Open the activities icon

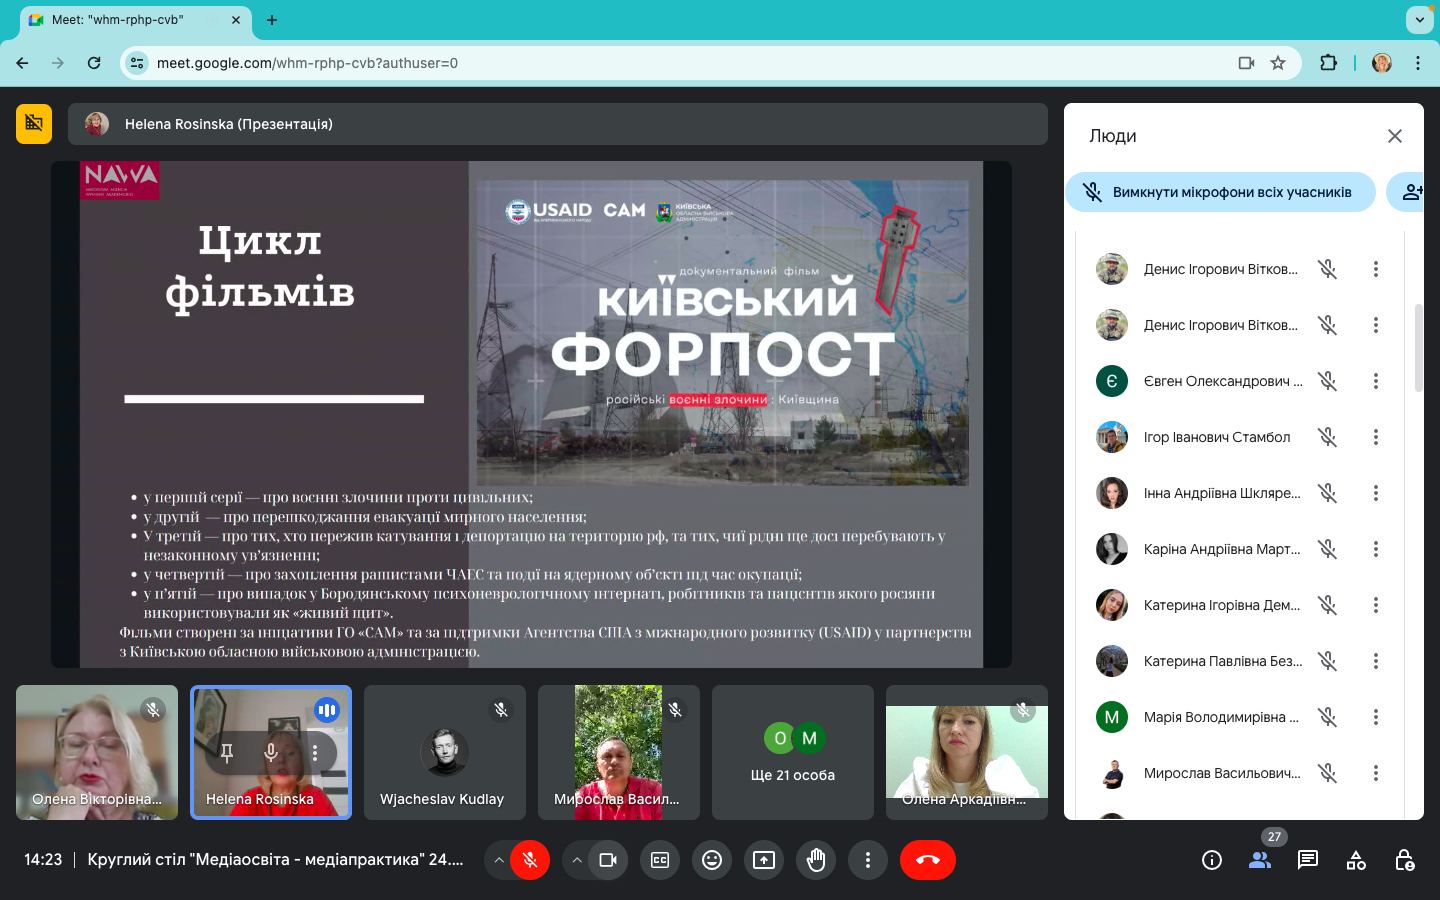1356,860
